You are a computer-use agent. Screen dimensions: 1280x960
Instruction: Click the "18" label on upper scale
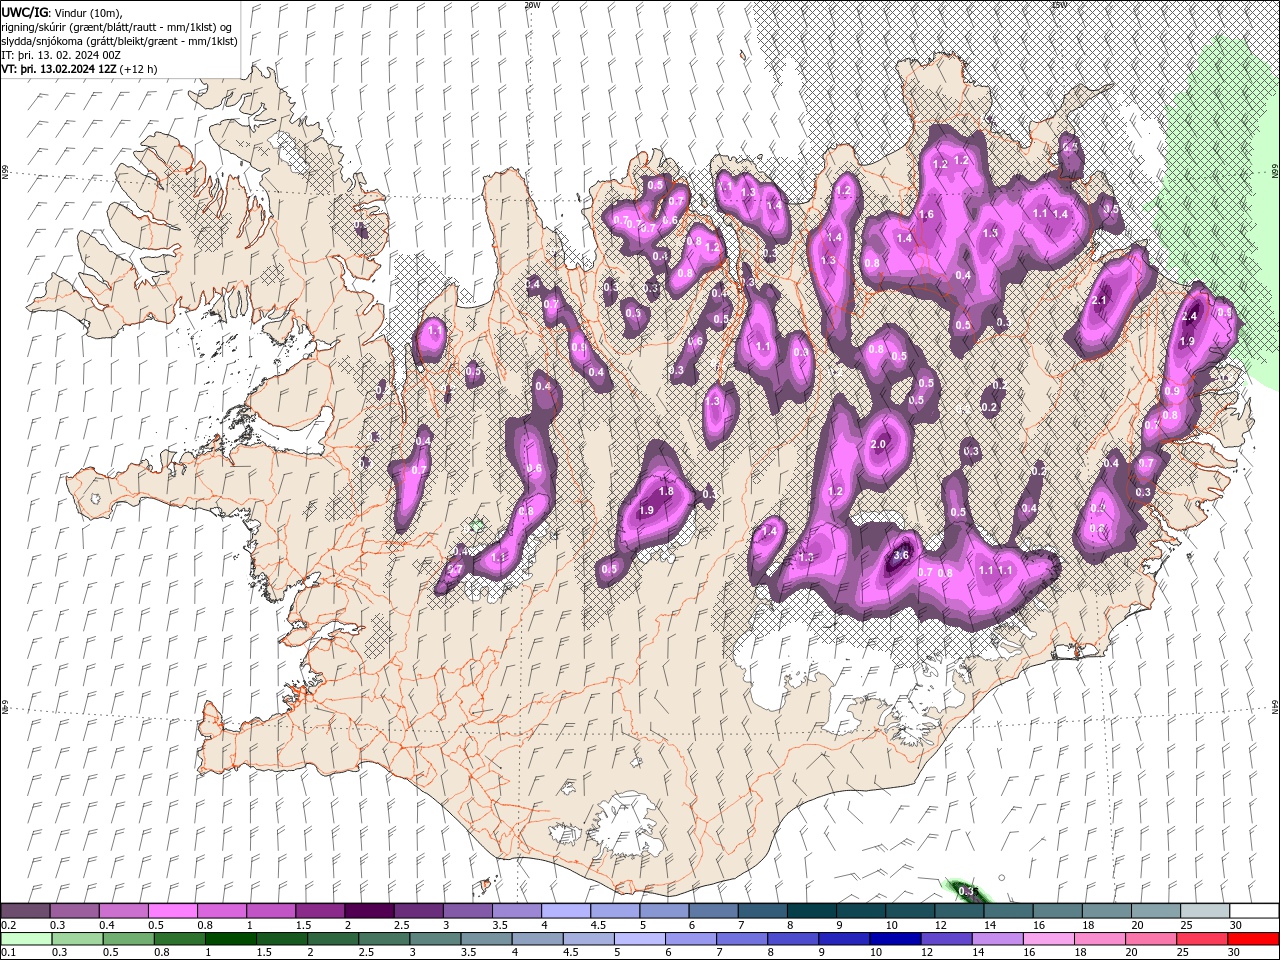(x=1087, y=925)
